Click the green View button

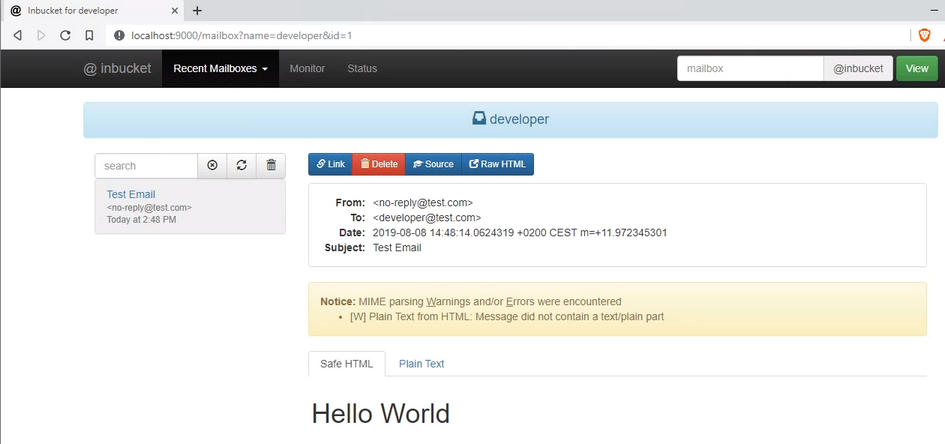pyautogui.click(x=916, y=69)
